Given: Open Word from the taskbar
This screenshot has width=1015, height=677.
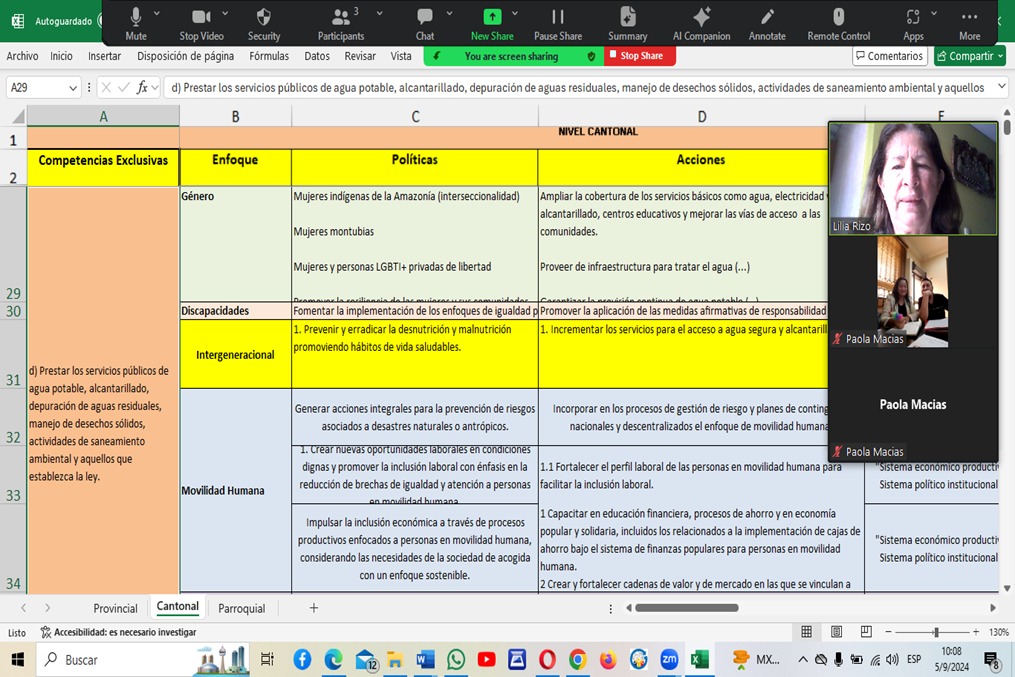Looking at the screenshot, I should click(x=425, y=660).
